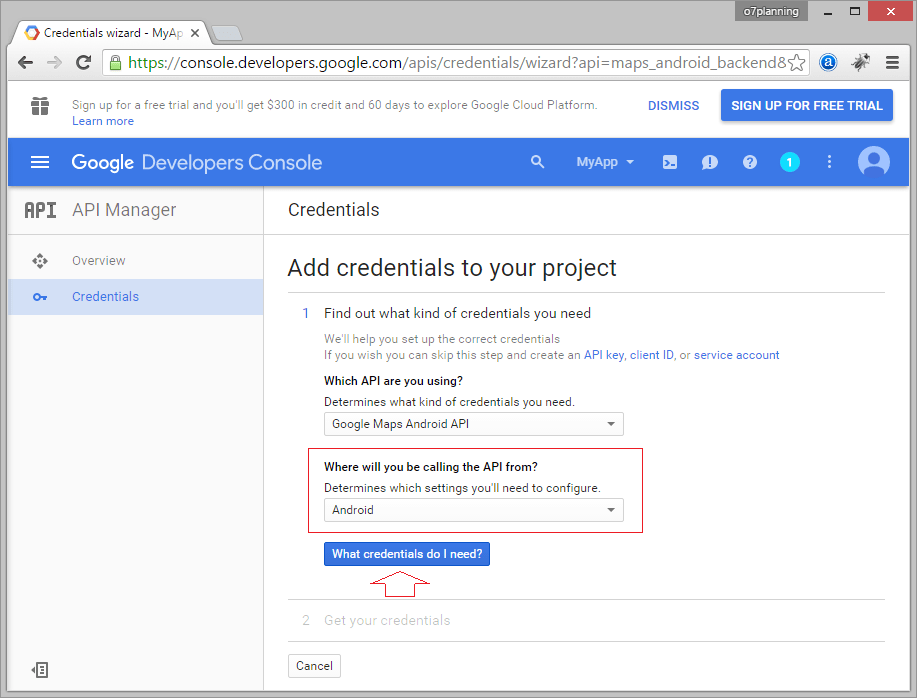Click the API key link
Image resolution: width=917 pixels, height=698 pixels.
pos(604,355)
